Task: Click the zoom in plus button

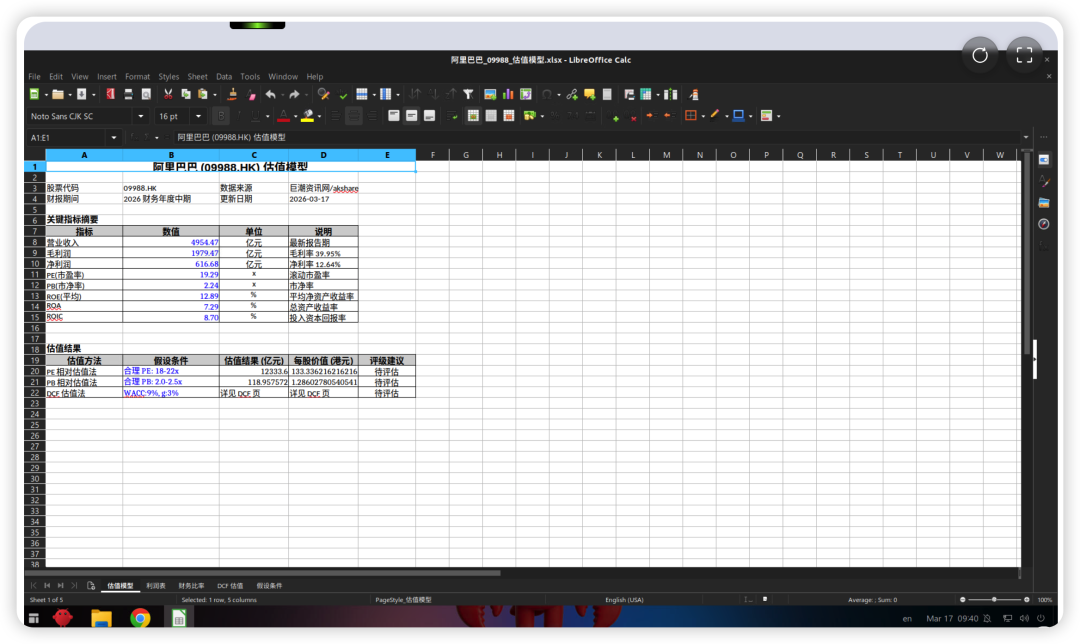Action: click(1026, 600)
